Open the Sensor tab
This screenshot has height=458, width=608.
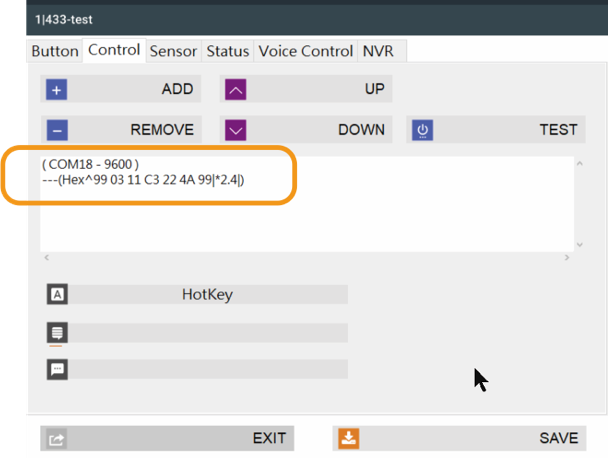[173, 51]
